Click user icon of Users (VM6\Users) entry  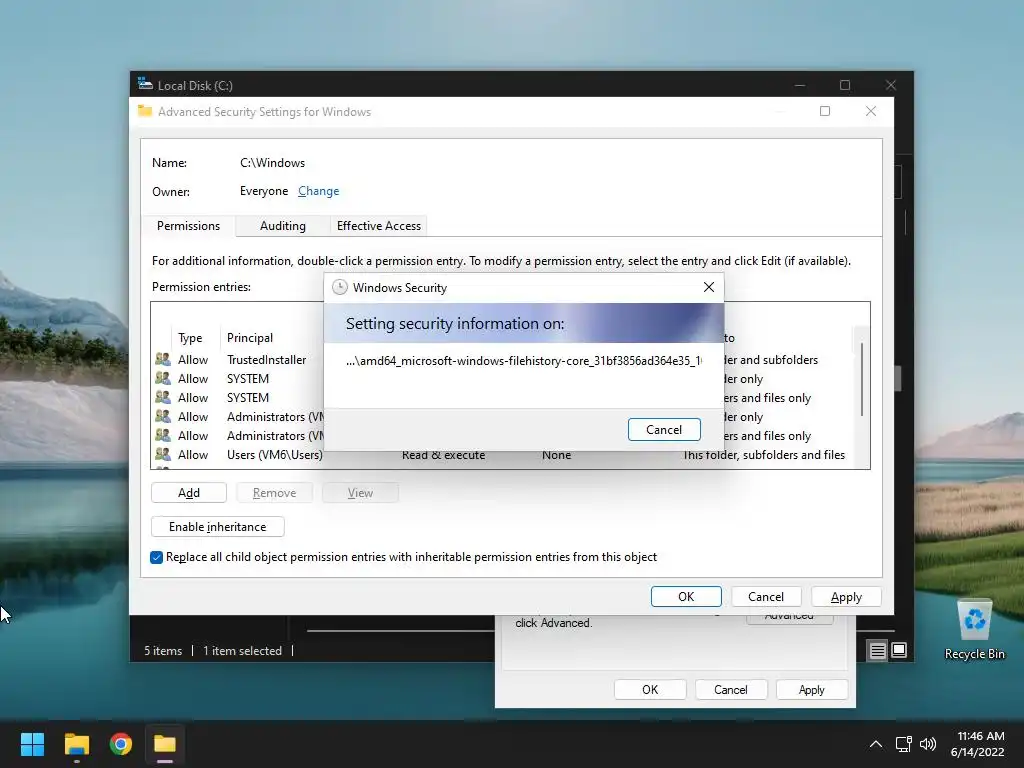point(163,454)
